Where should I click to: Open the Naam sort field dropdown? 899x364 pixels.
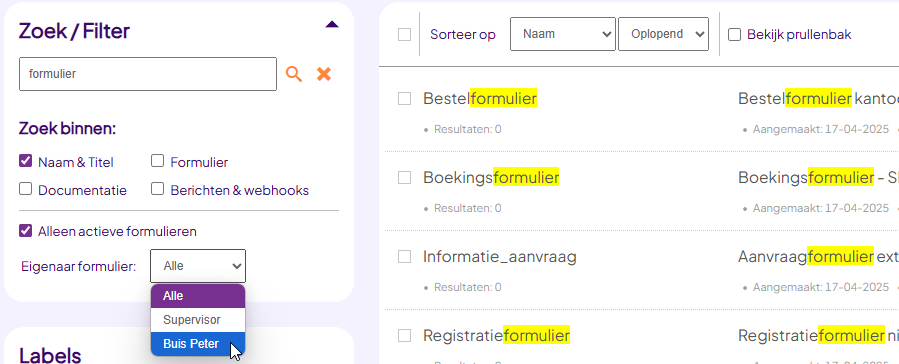(562, 34)
